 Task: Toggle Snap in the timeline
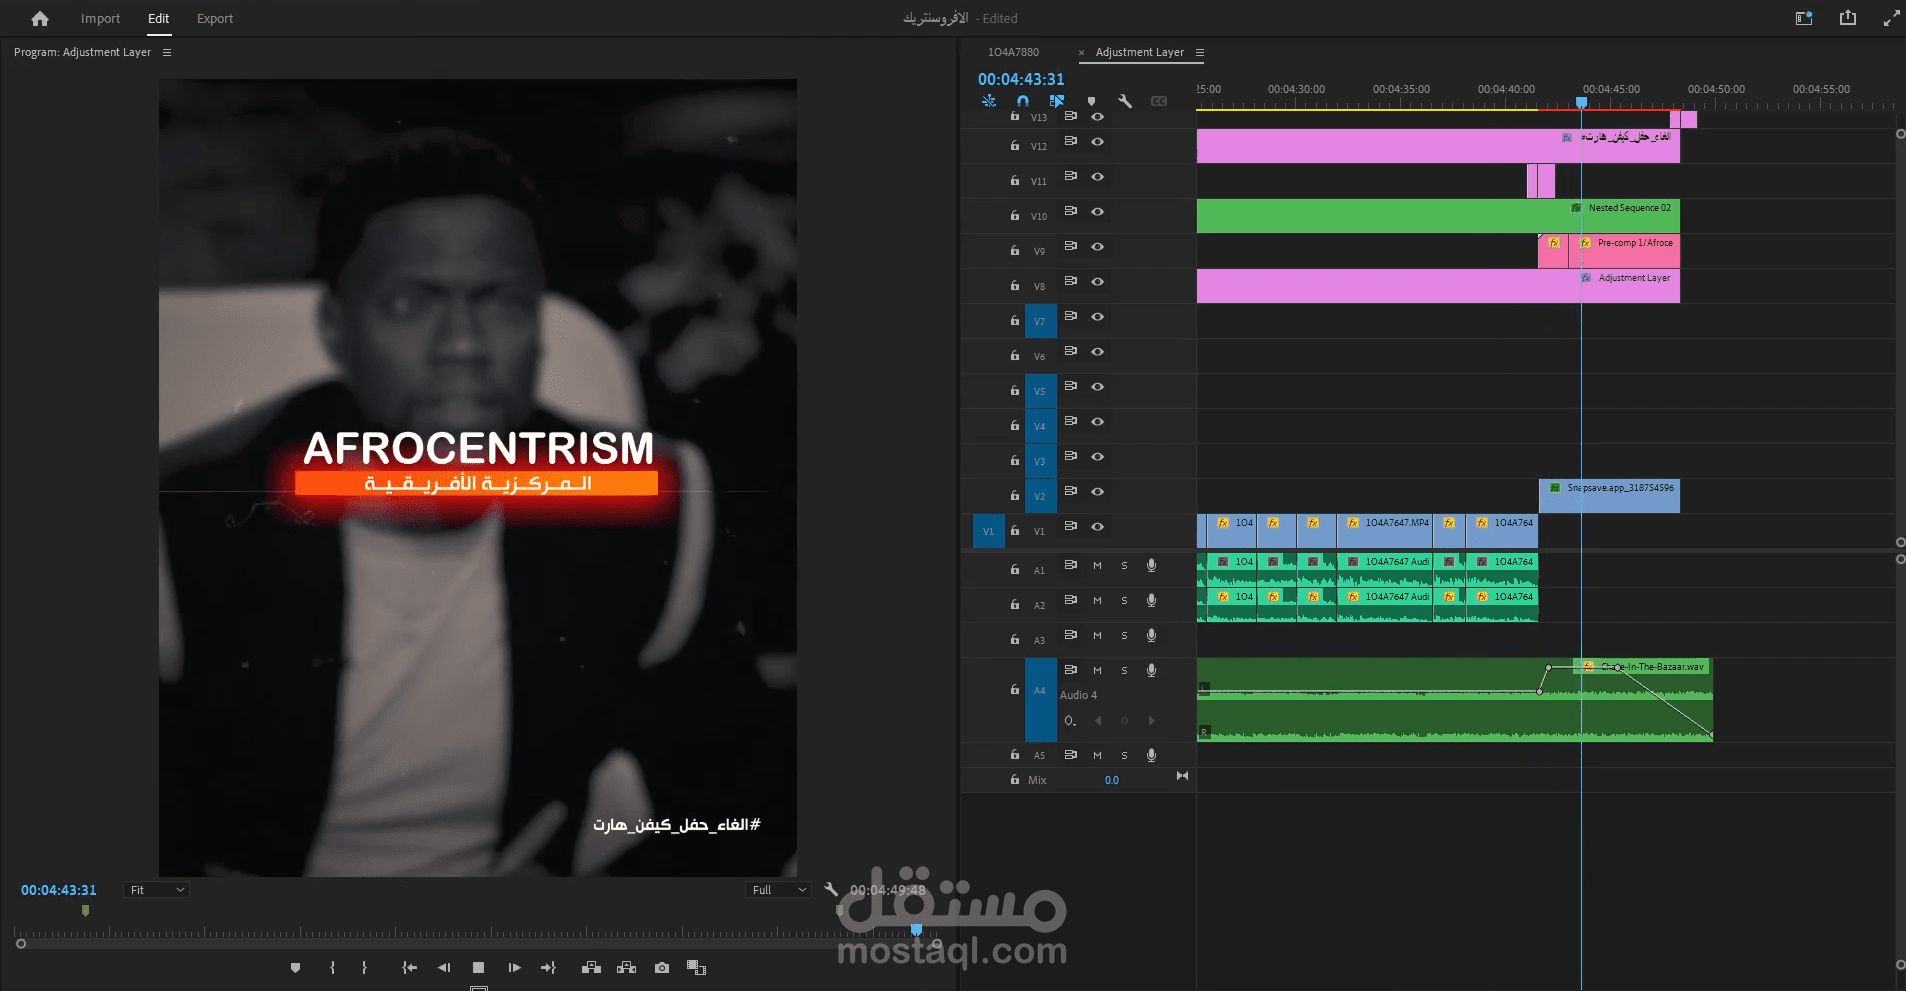click(1022, 100)
